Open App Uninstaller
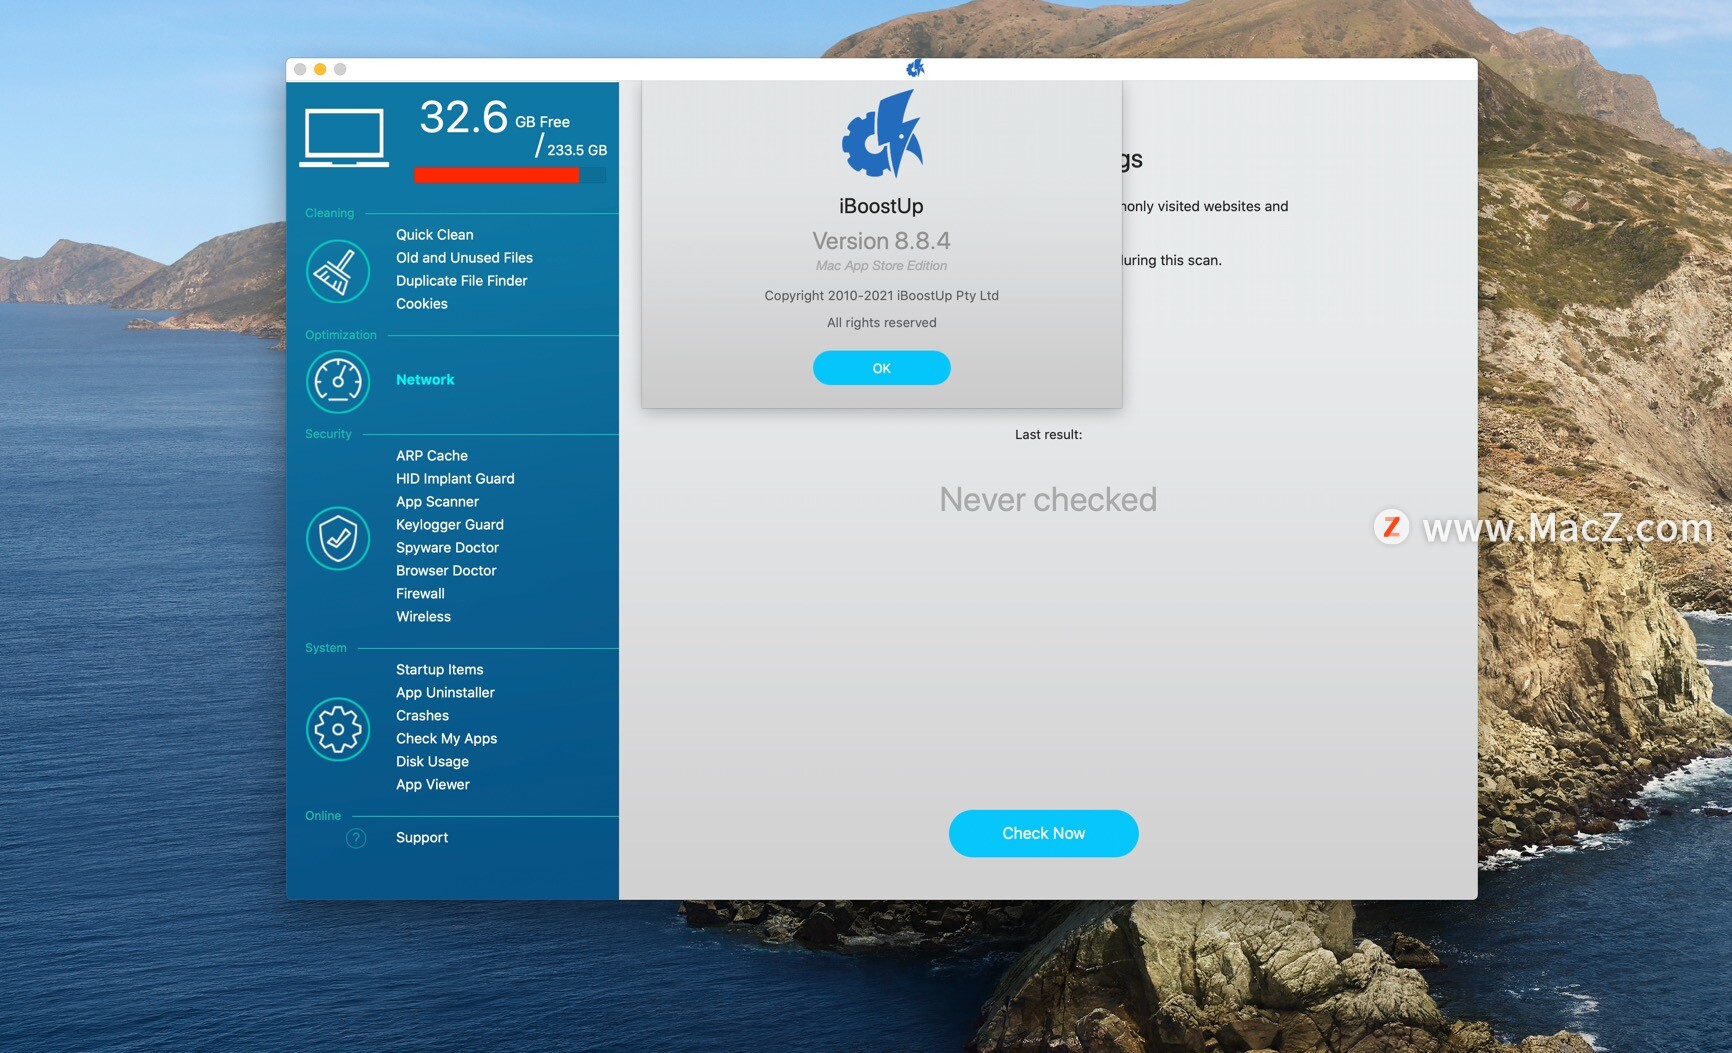Screen dimensions: 1732x1053 click(445, 693)
